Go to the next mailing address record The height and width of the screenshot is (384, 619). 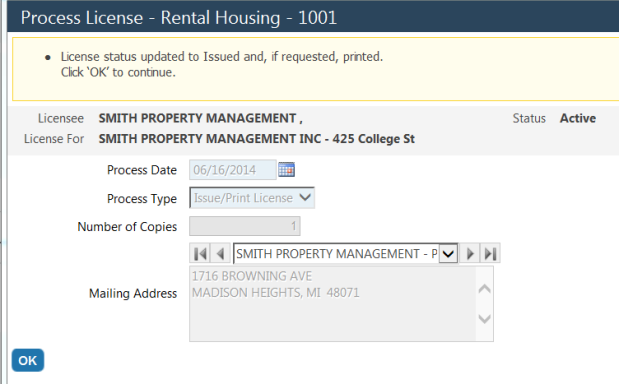(469, 253)
